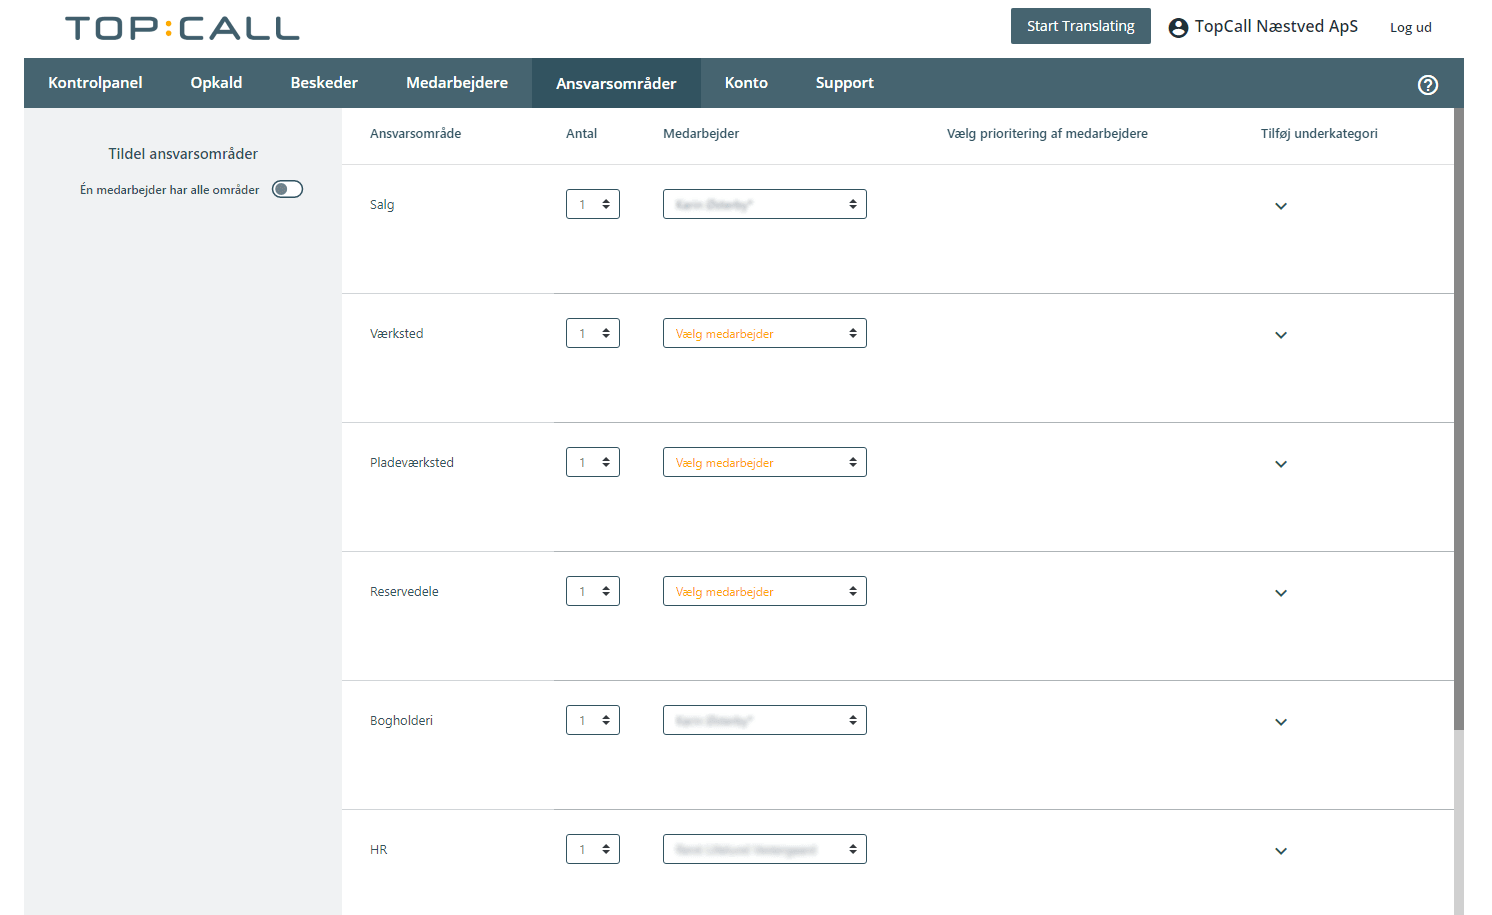Select the Ansvarsområder tab
The width and height of the screenshot is (1492, 915).
point(616,83)
